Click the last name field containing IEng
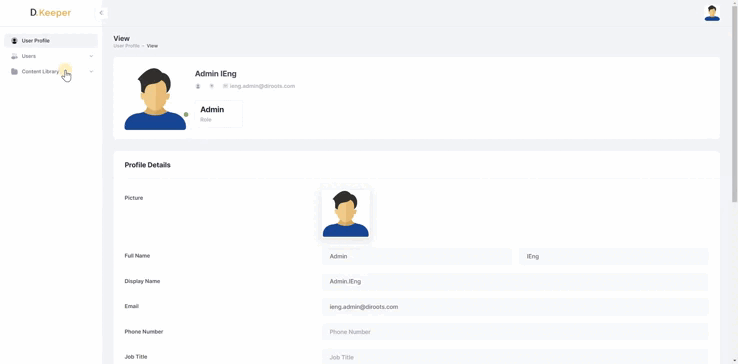The image size is (738, 364). click(x=613, y=257)
